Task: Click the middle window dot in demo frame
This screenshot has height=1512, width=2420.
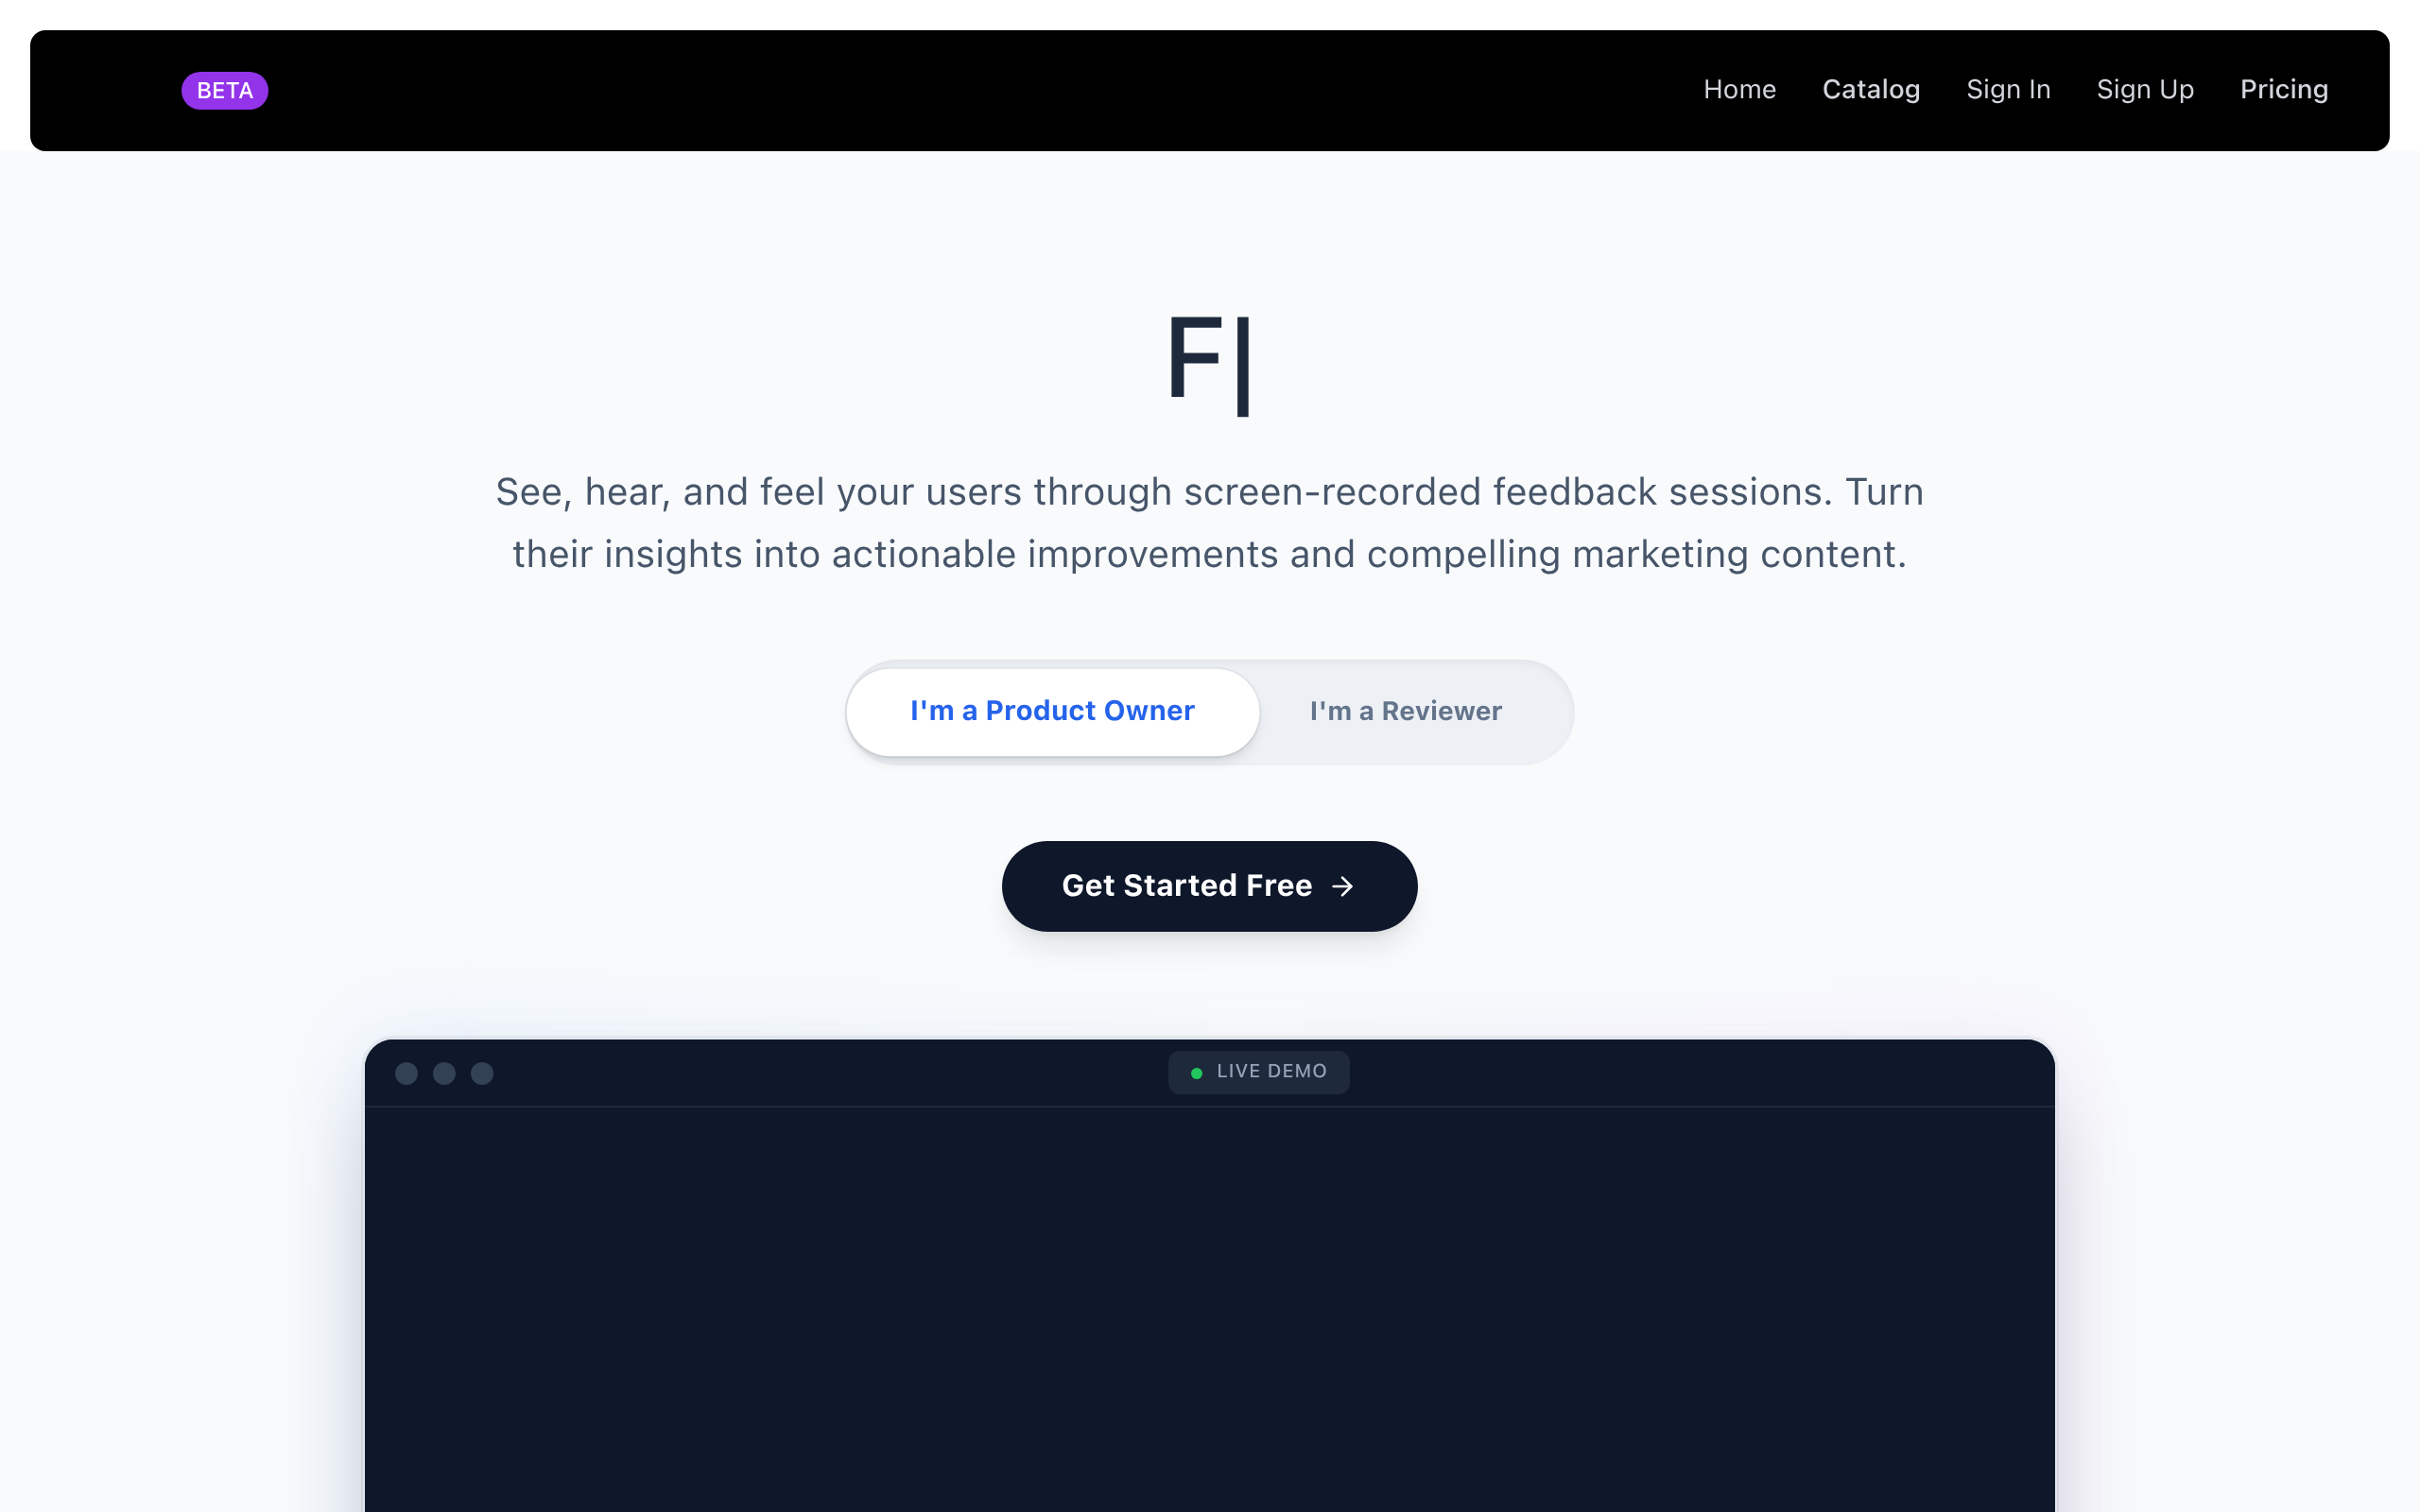Action: click(444, 1073)
